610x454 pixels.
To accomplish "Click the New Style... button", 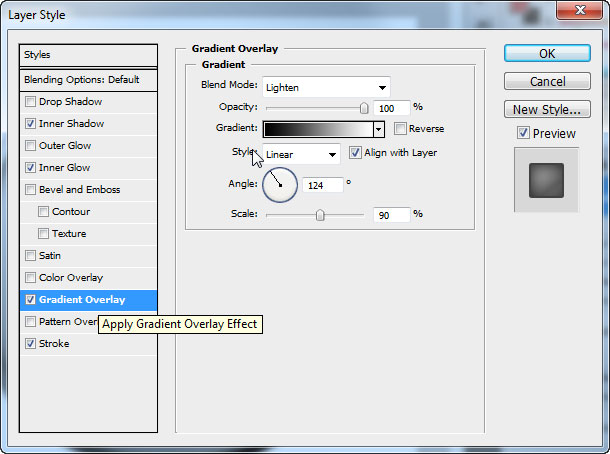I will tap(547, 110).
